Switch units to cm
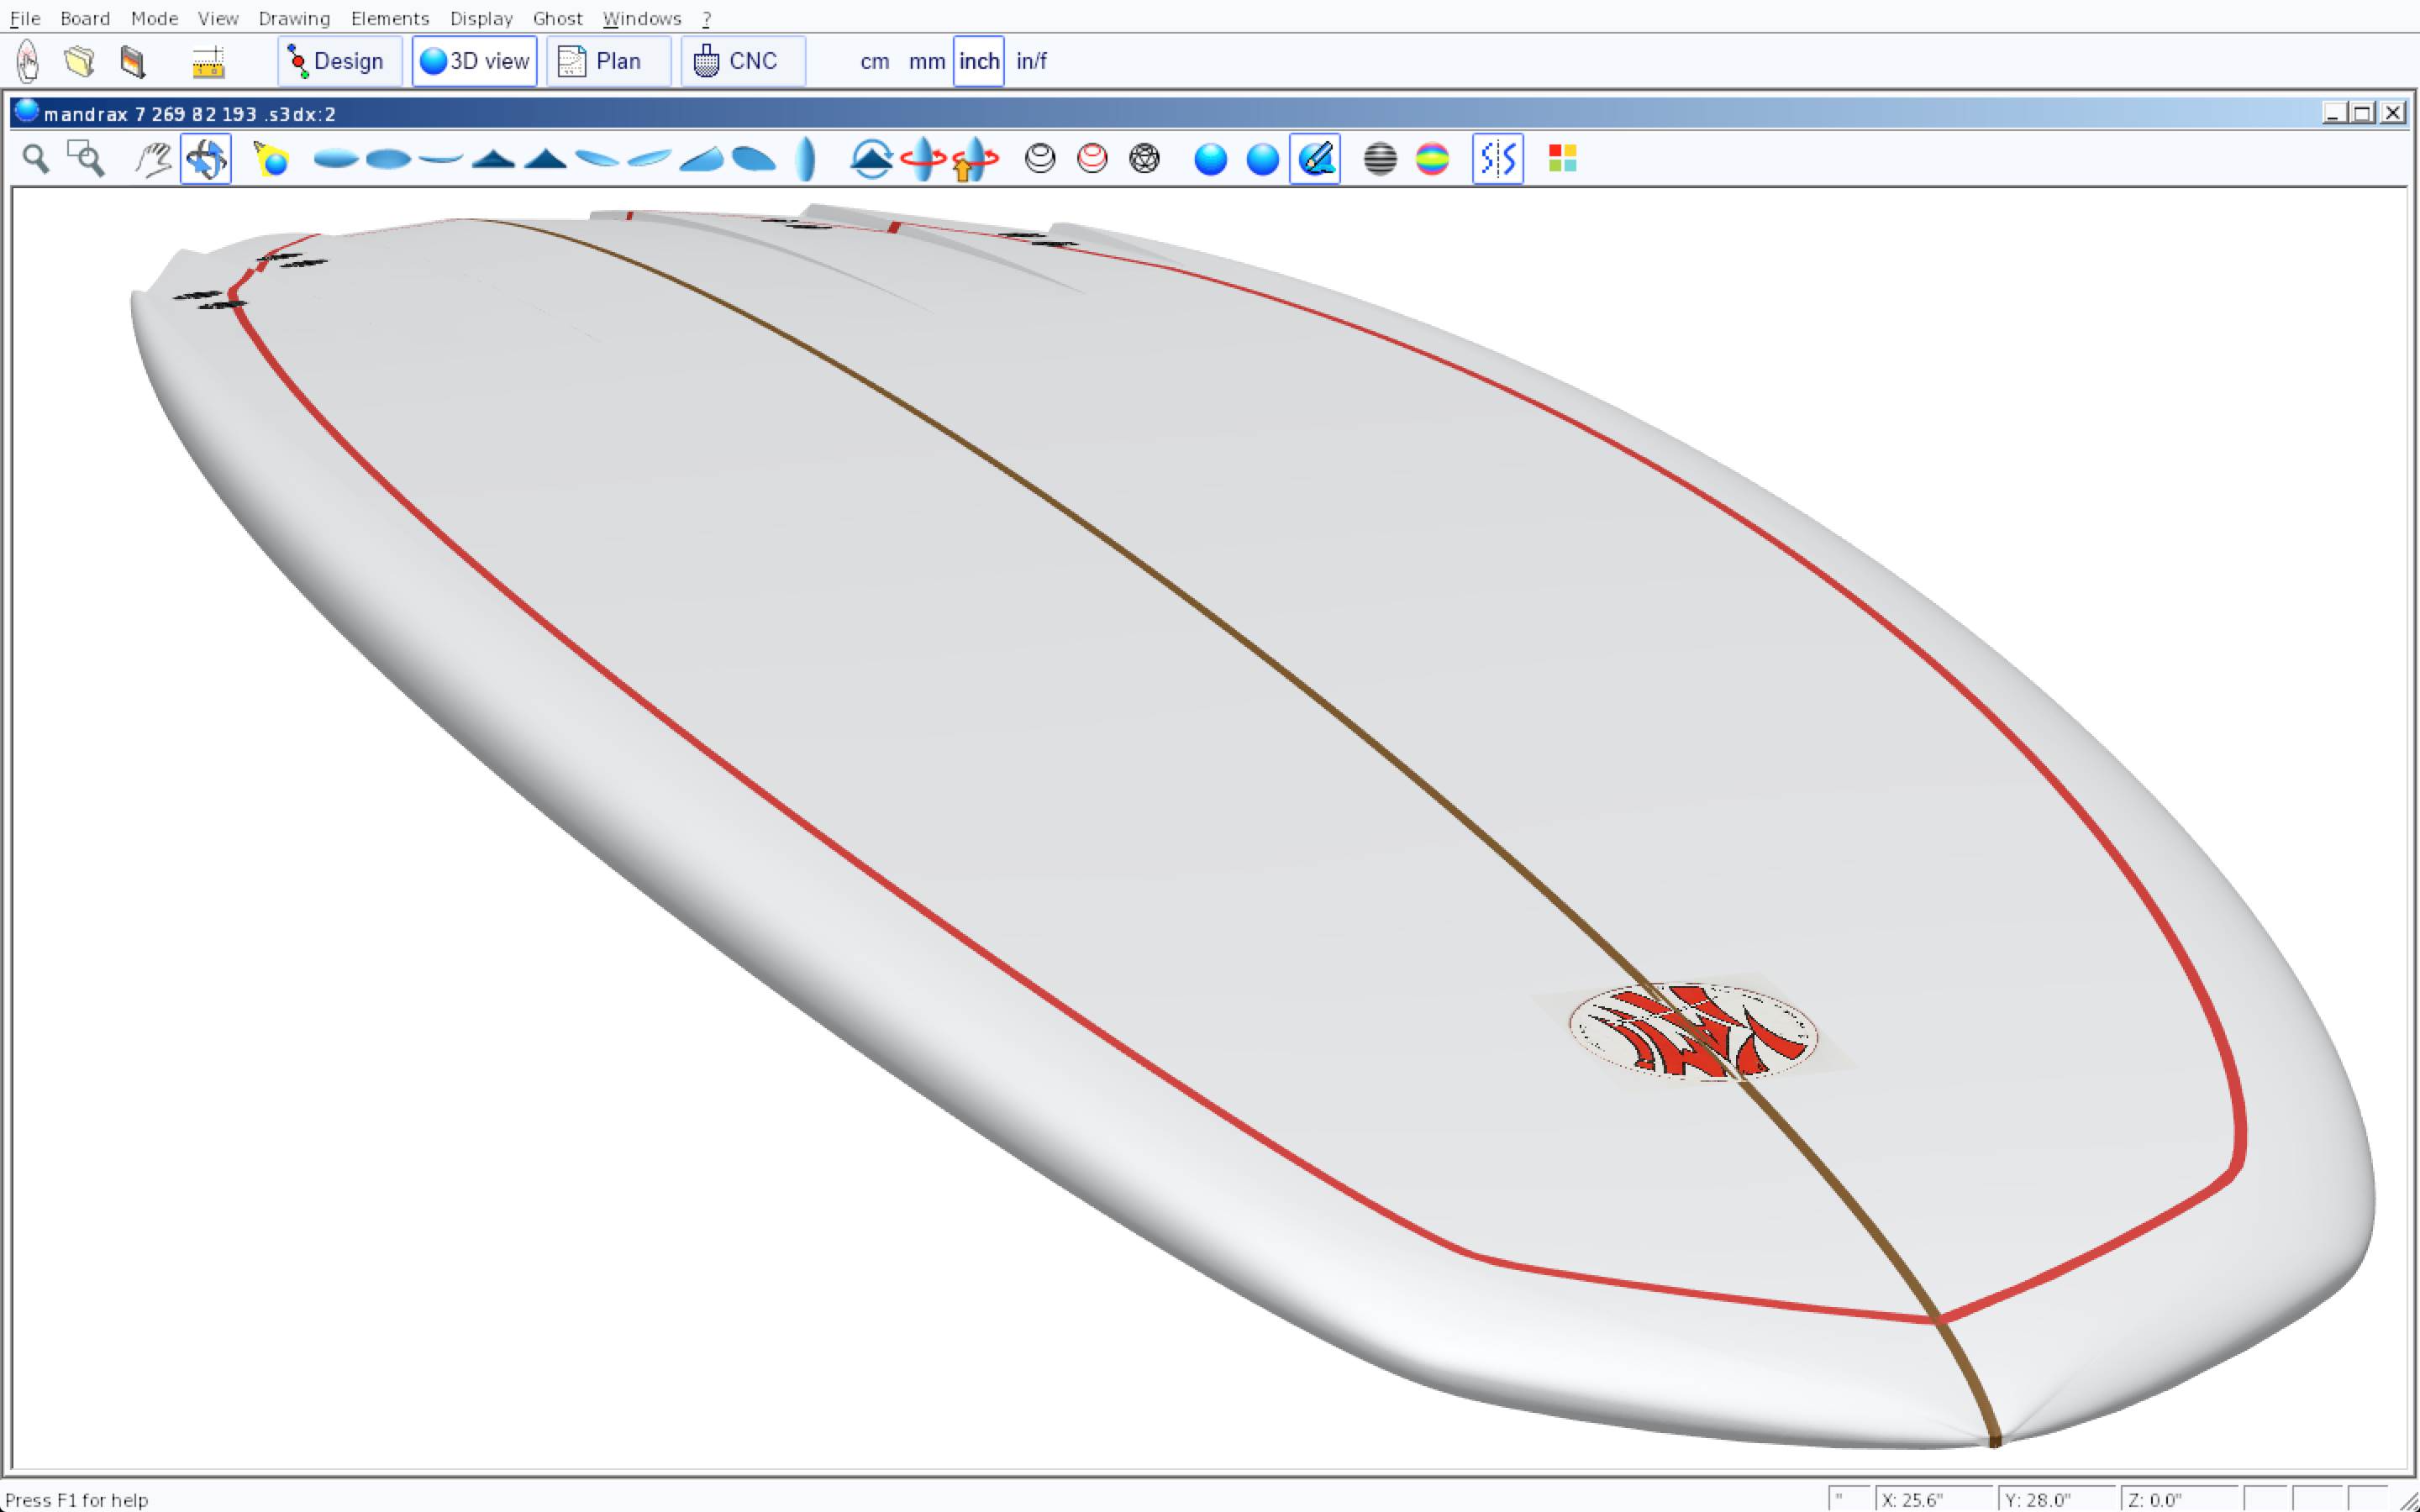2420x1512 pixels. click(874, 62)
